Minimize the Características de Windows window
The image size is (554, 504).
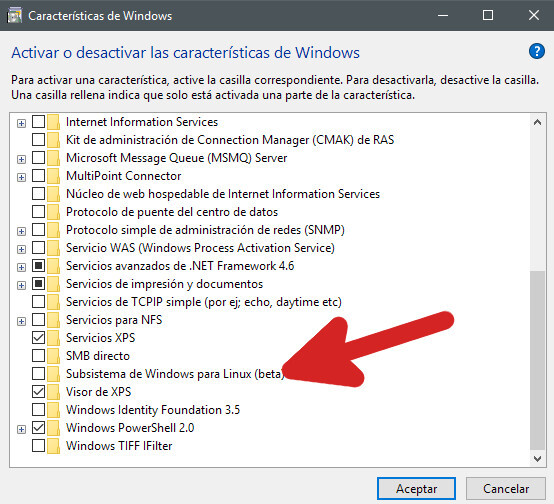pos(443,15)
